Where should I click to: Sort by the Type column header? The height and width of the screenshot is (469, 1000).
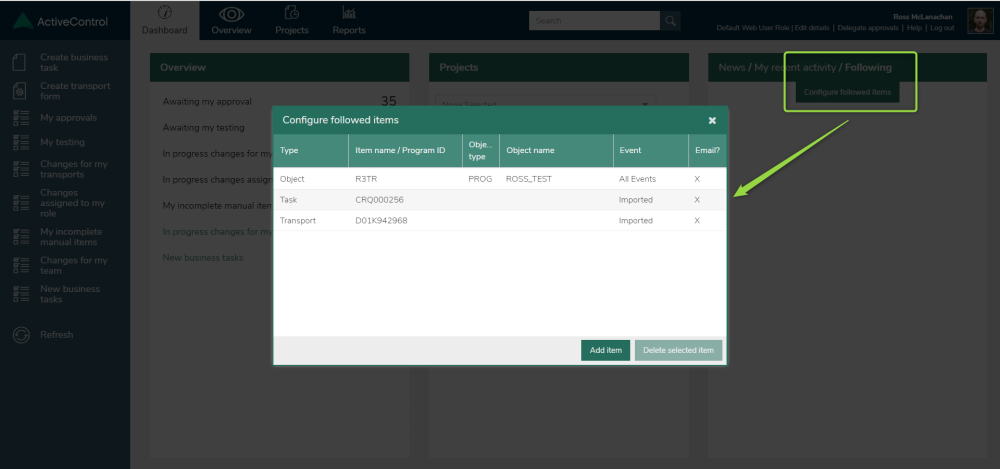pos(311,151)
